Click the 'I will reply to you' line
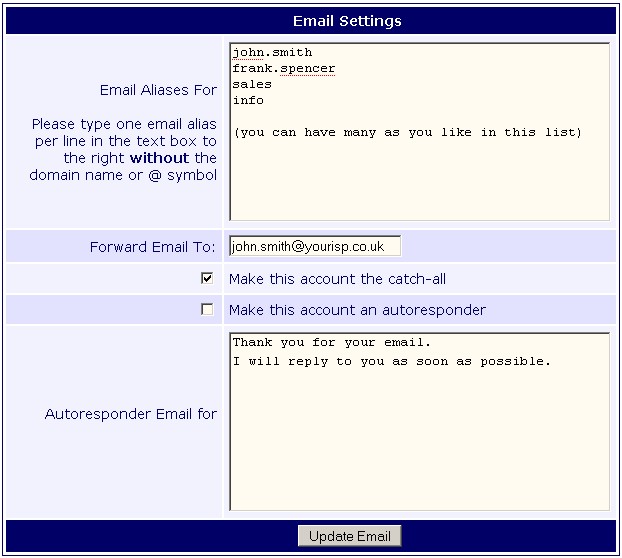 [391, 361]
